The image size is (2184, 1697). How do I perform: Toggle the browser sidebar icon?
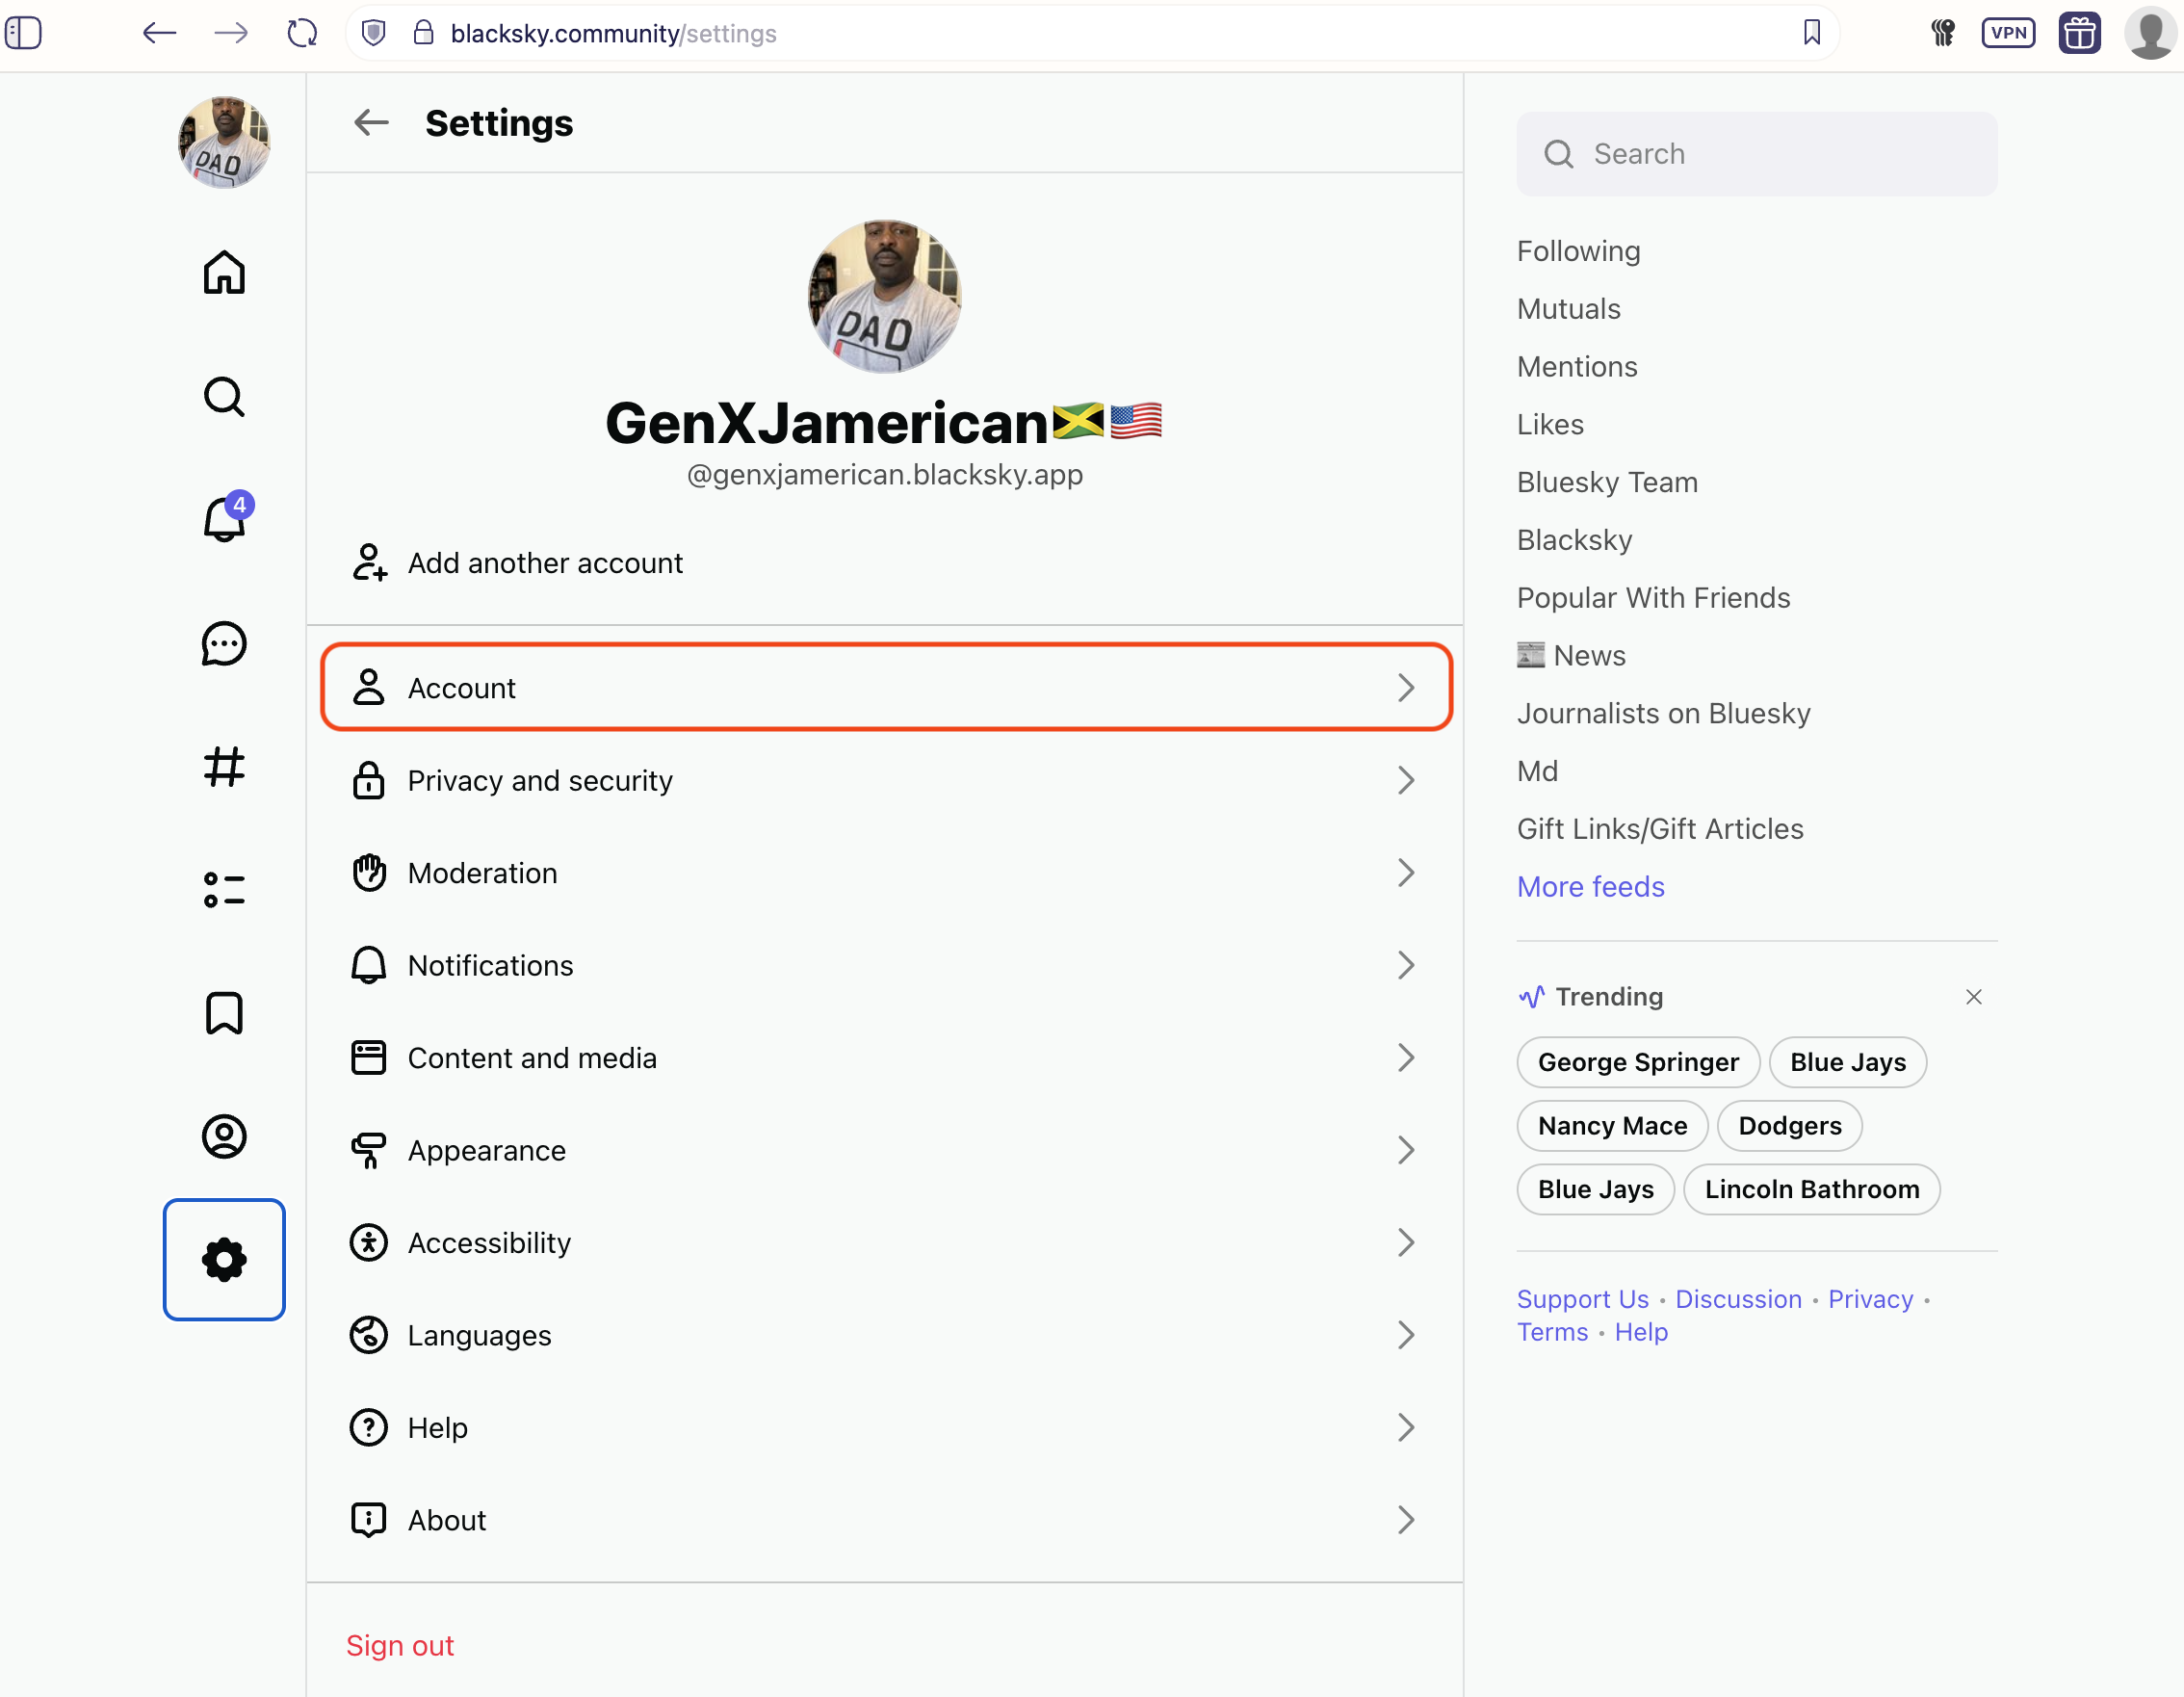pos(24,32)
